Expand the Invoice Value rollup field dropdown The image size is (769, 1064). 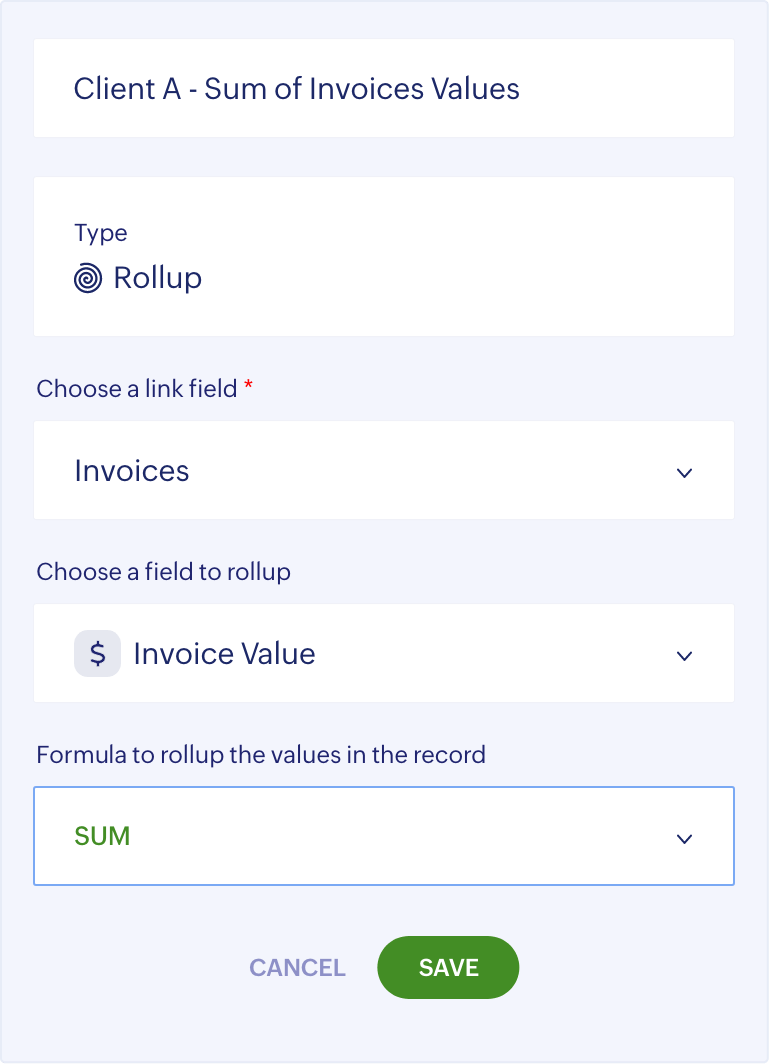pos(384,653)
